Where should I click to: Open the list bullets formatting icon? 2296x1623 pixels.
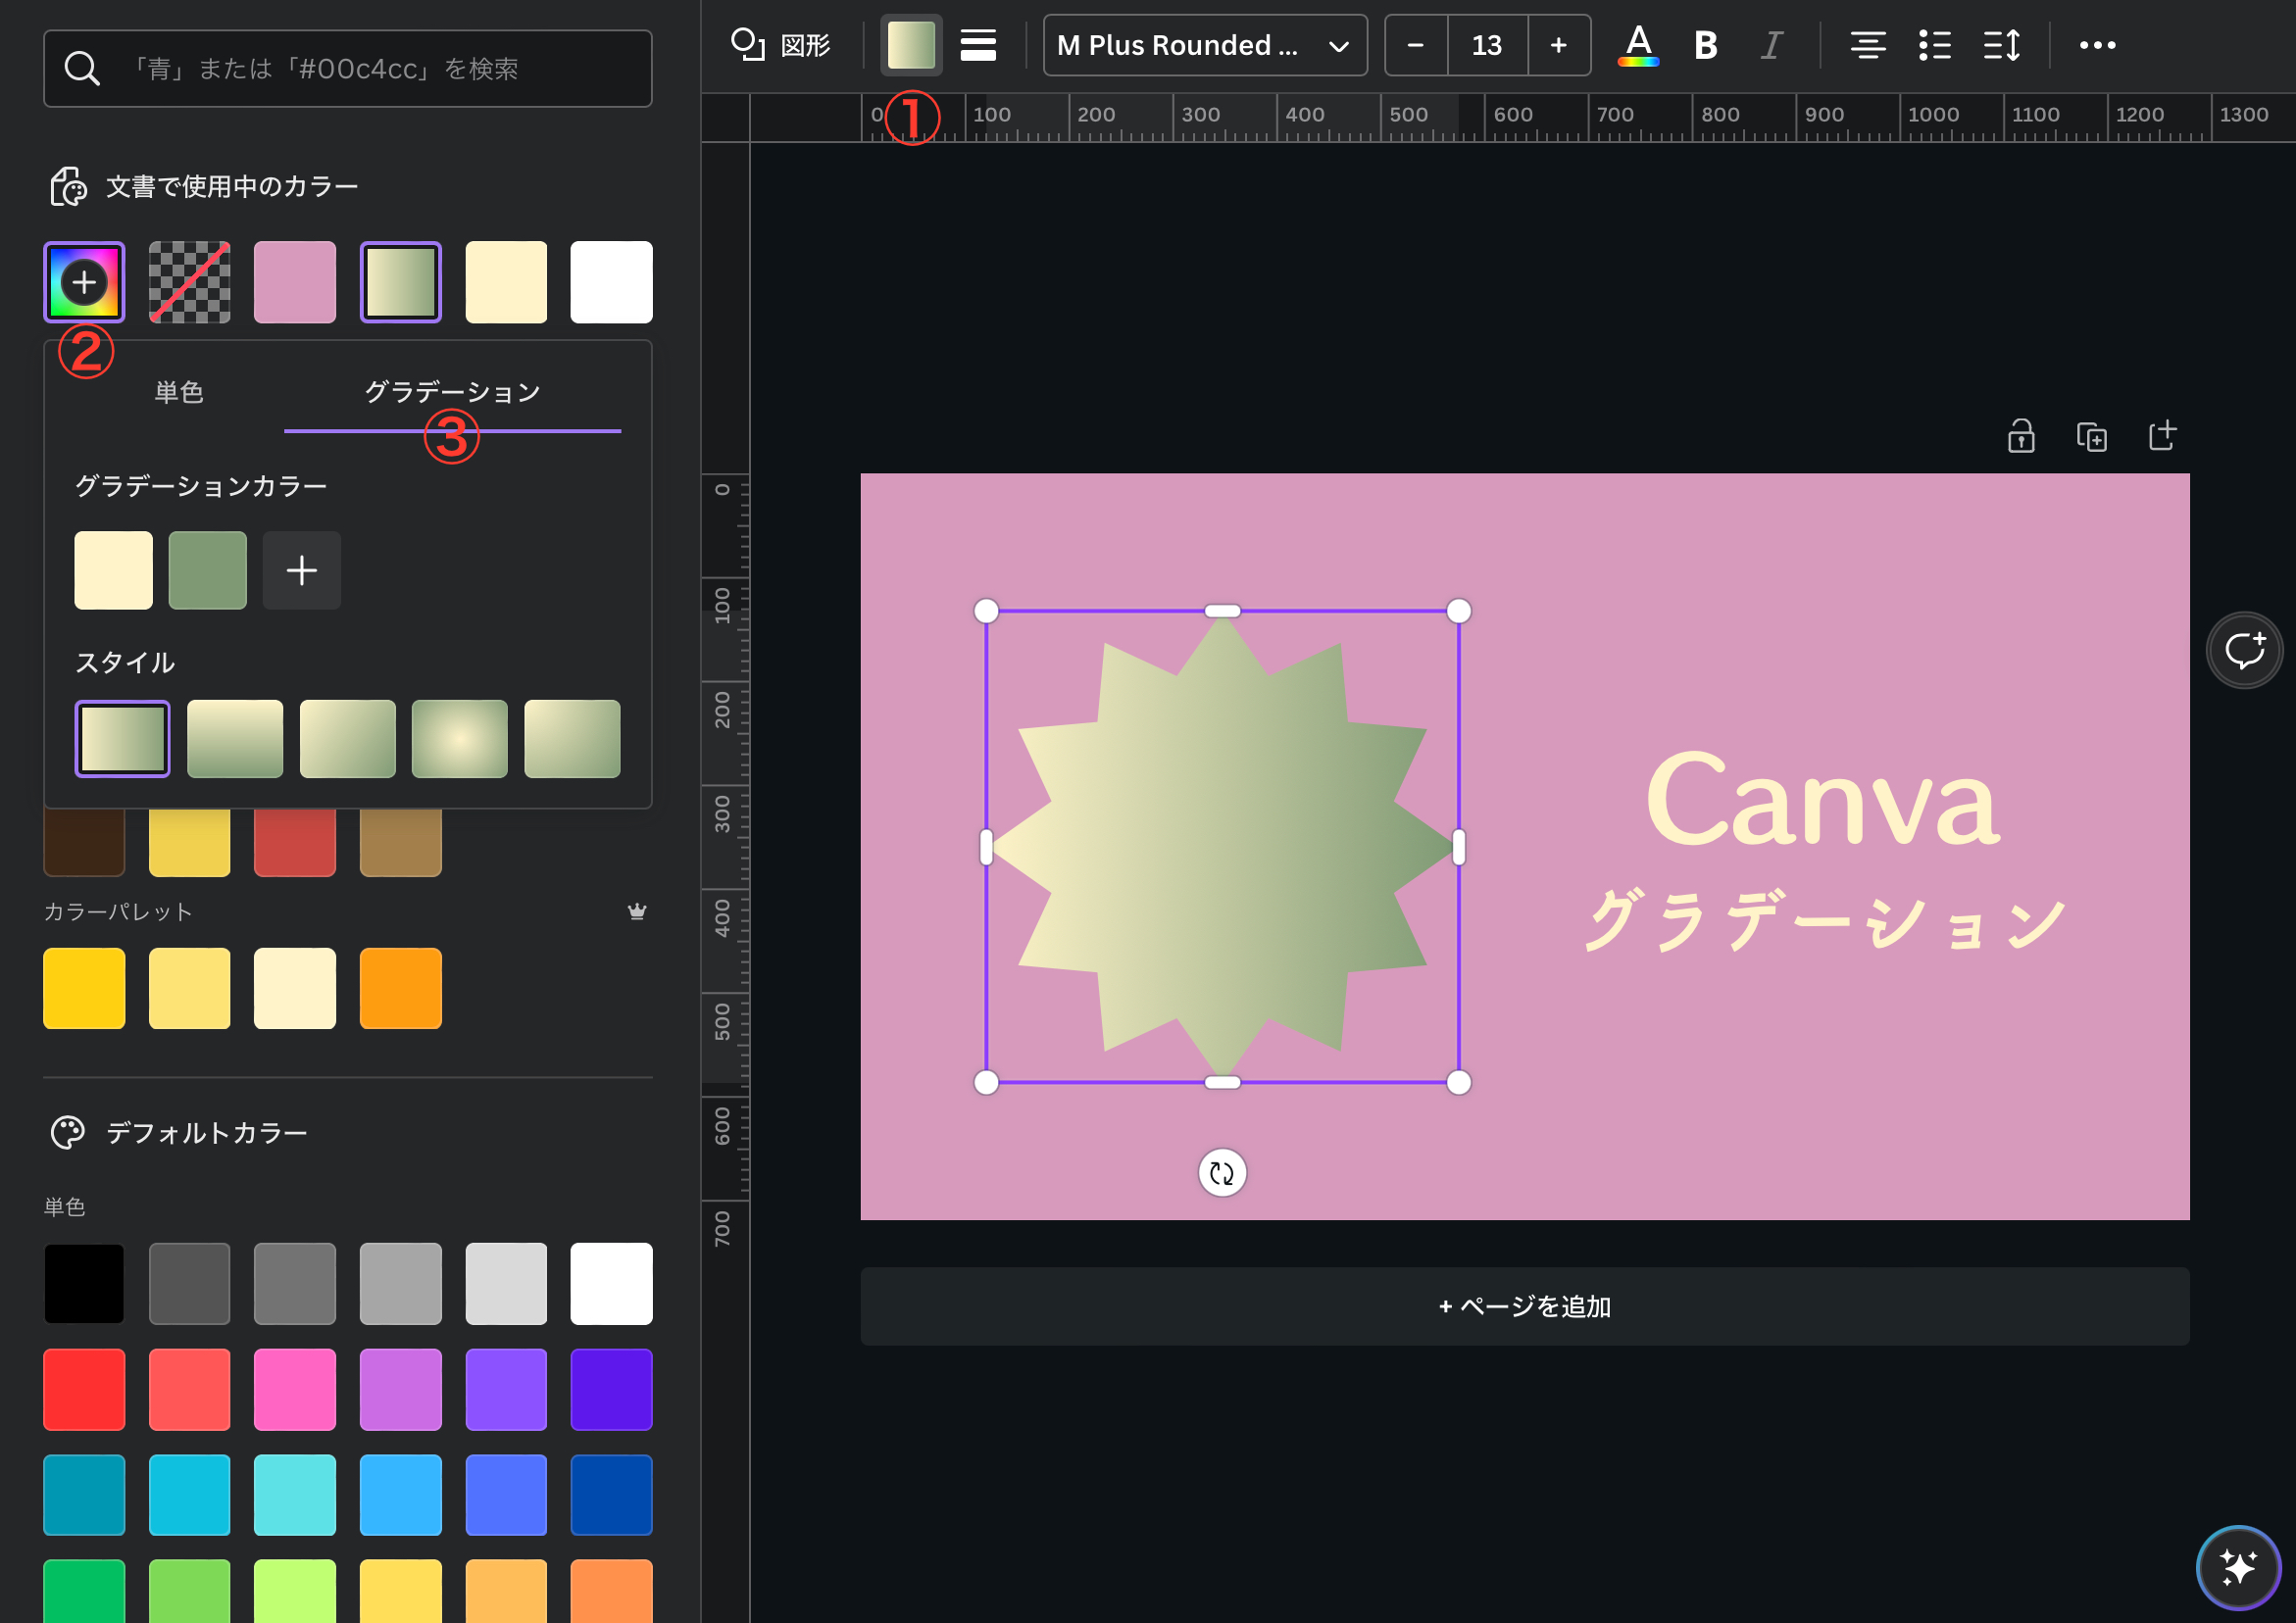pos(1934,45)
